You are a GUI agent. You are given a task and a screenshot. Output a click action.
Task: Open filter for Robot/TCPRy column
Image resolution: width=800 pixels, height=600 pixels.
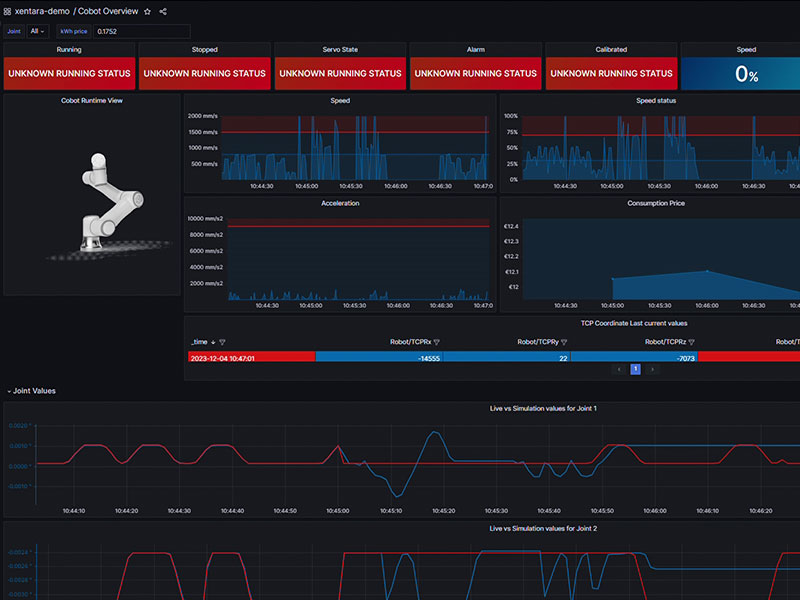[x=563, y=342]
